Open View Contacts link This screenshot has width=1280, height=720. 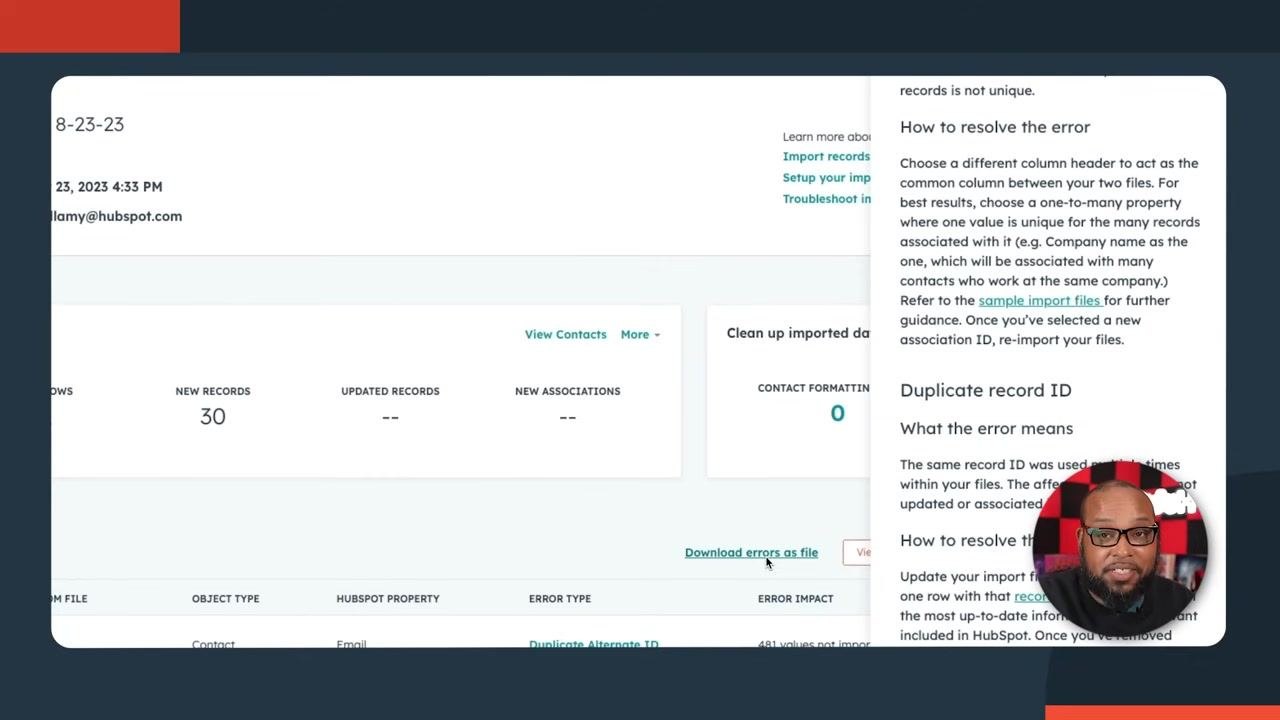pyautogui.click(x=565, y=334)
